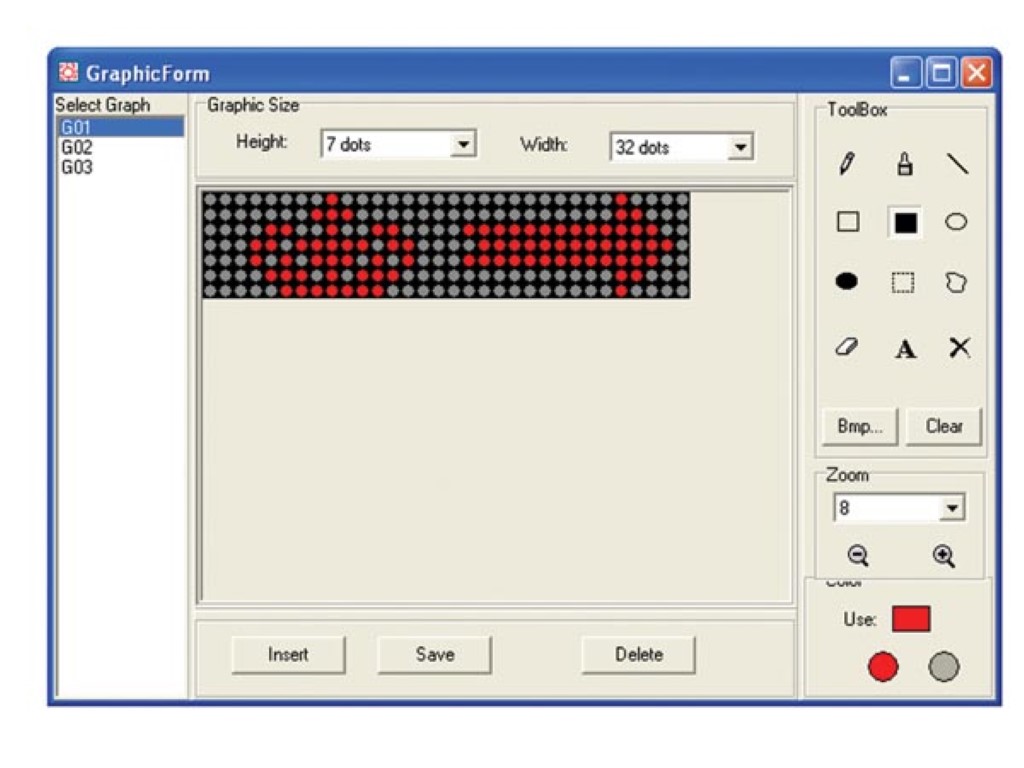Screen dimensions: 1024x768
Task: Select the Text tool
Action: click(905, 349)
